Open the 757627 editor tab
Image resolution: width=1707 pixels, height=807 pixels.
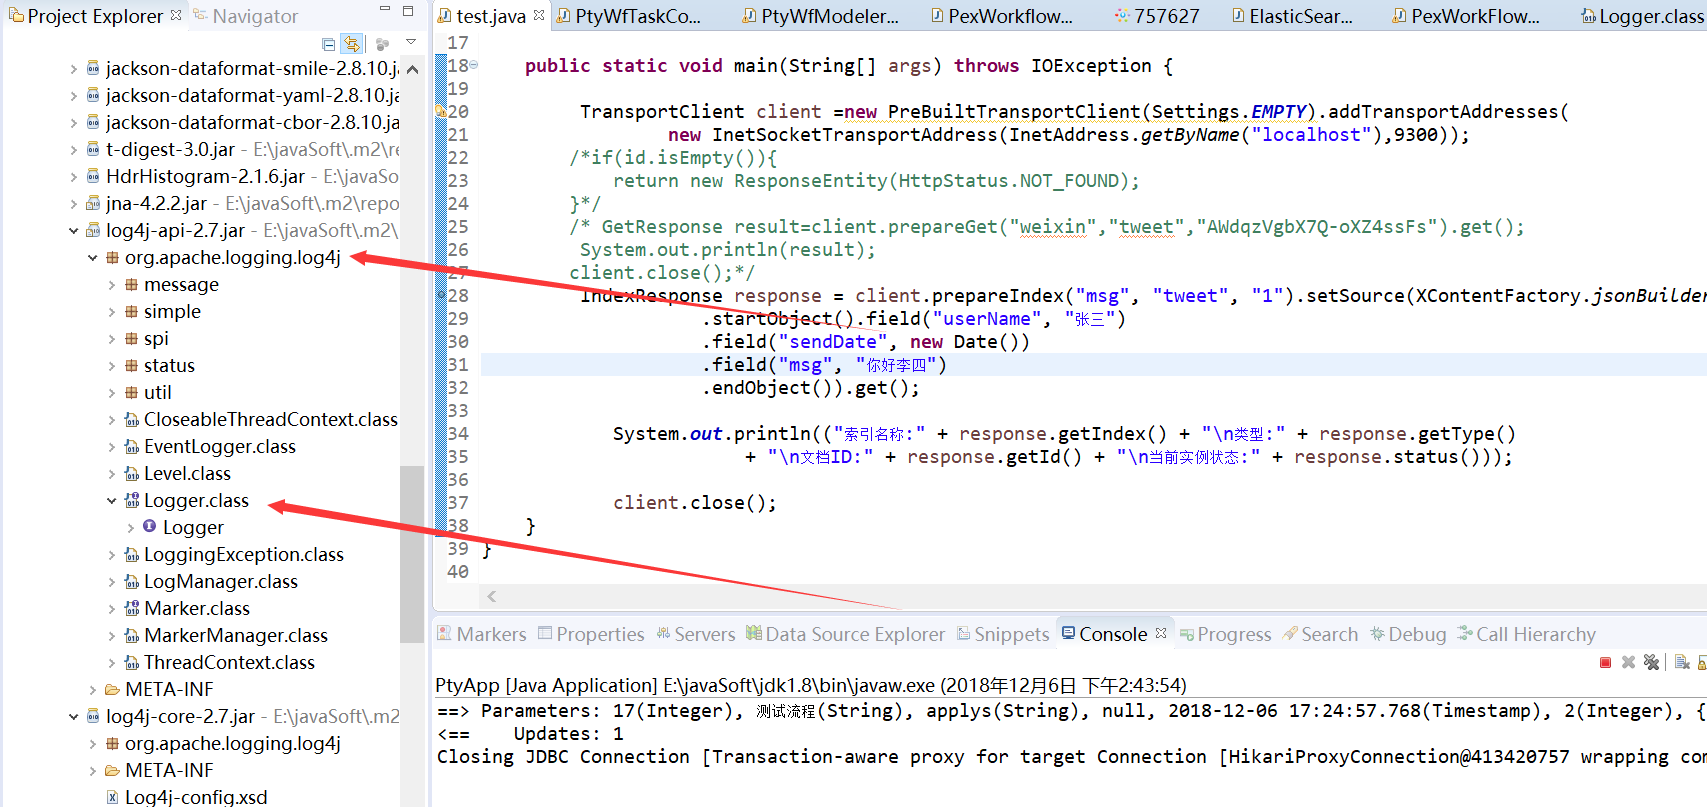tap(1157, 16)
